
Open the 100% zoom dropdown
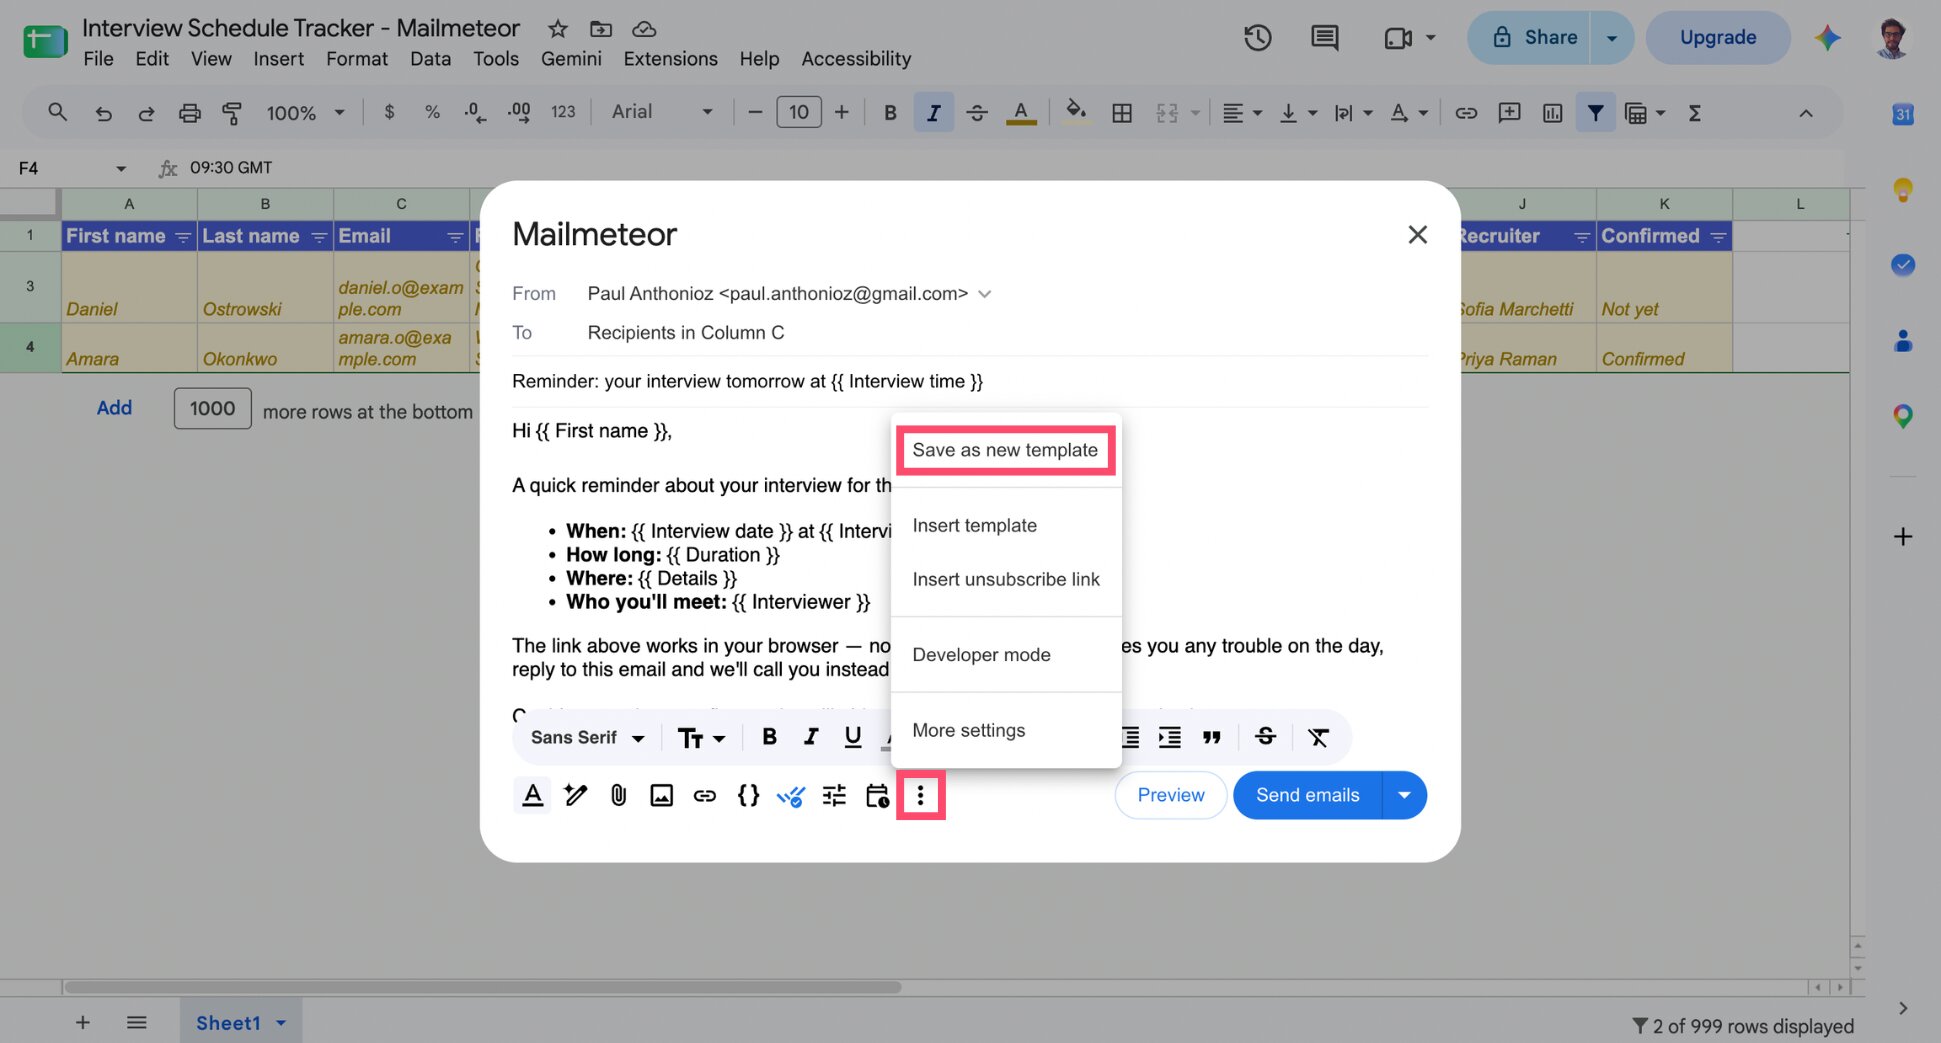[305, 113]
